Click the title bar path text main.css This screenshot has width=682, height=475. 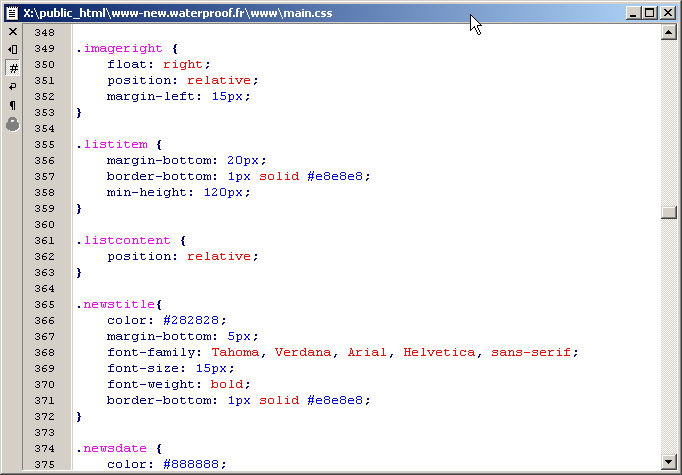[178, 13]
